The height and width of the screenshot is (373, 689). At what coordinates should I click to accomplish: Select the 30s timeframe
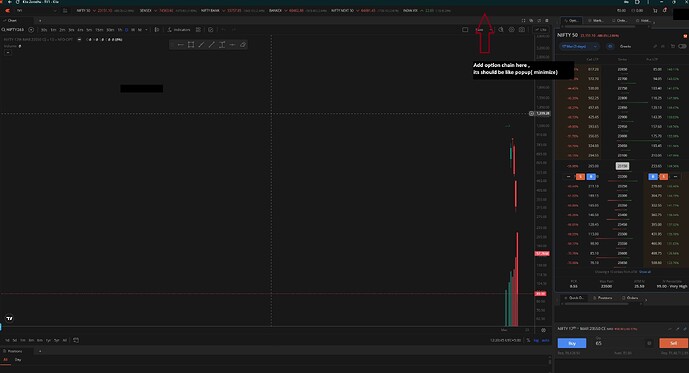point(44,30)
